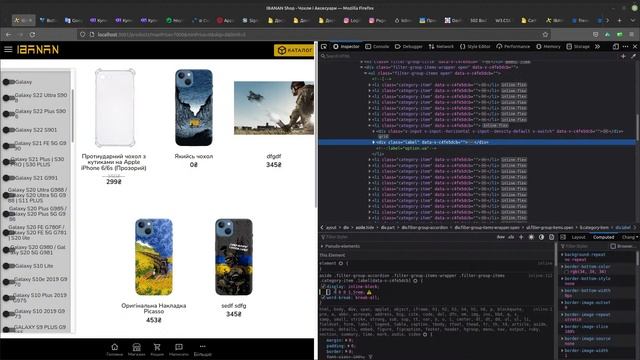Viewport: 640px width, 360px height.
Task: Toggle the Galaxy S22 S901 switch
Action: pos(9,130)
